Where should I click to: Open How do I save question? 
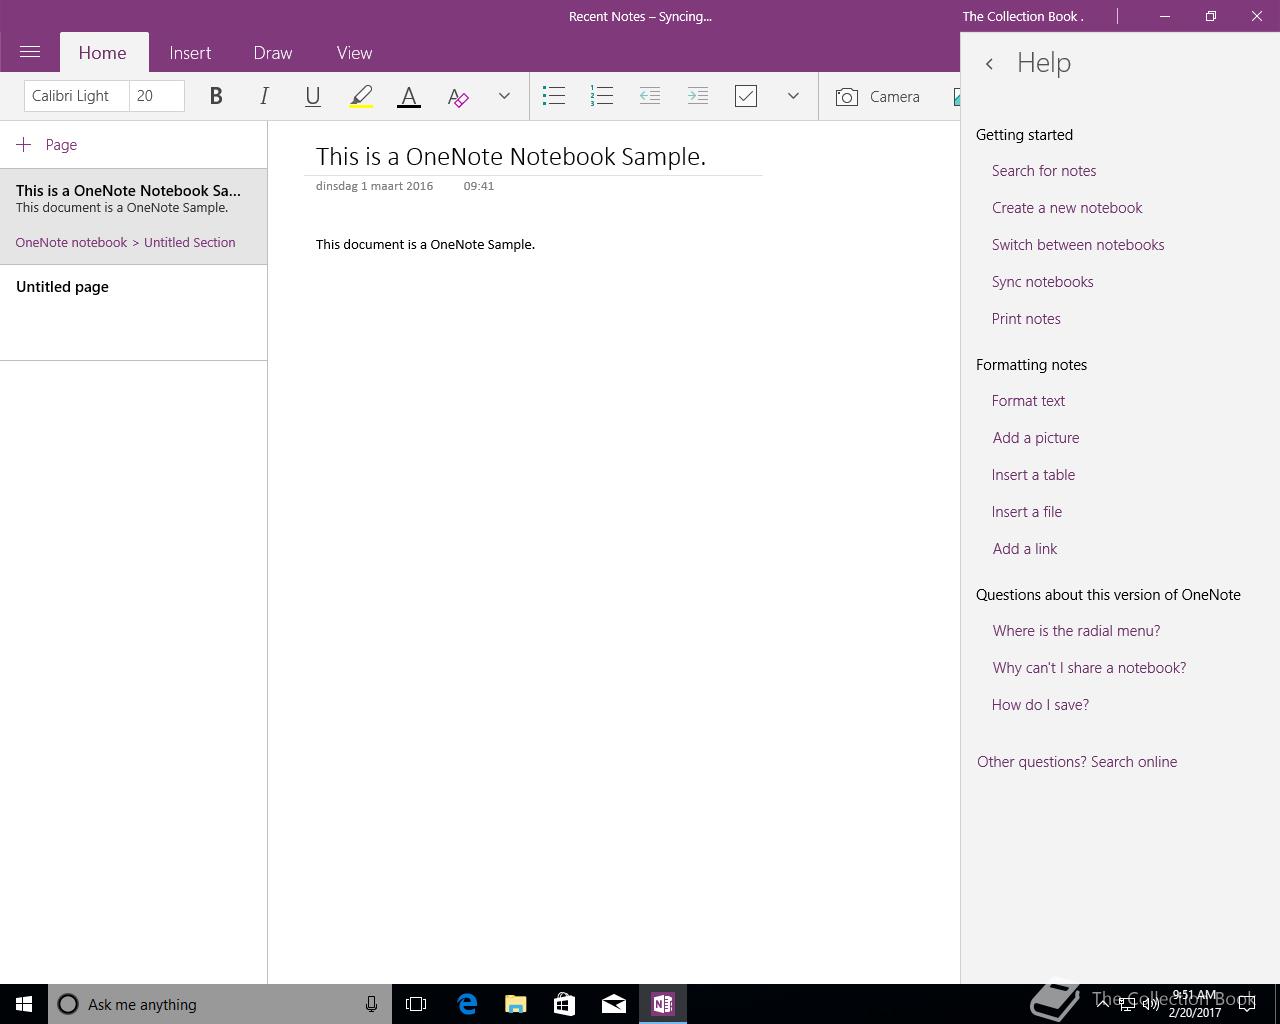point(1040,705)
